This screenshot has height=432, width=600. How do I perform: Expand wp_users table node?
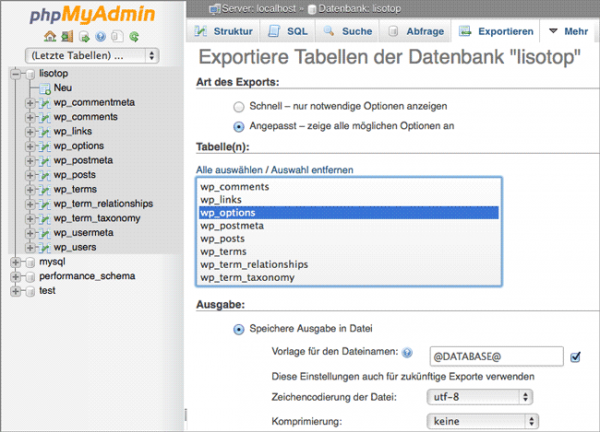pyautogui.click(x=30, y=248)
